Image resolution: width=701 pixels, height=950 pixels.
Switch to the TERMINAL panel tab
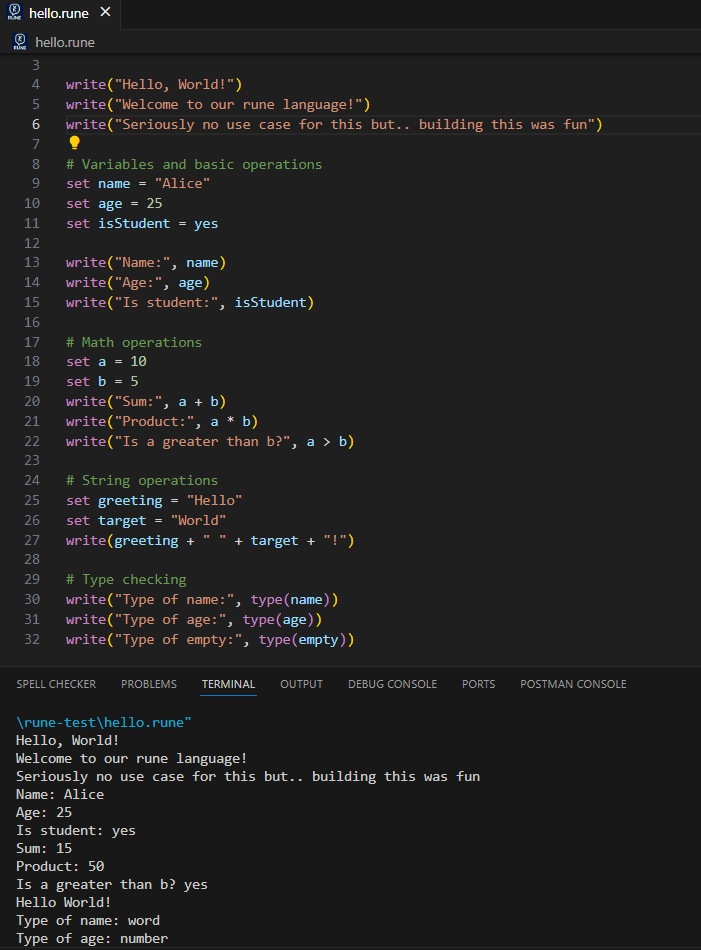click(228, 684)
